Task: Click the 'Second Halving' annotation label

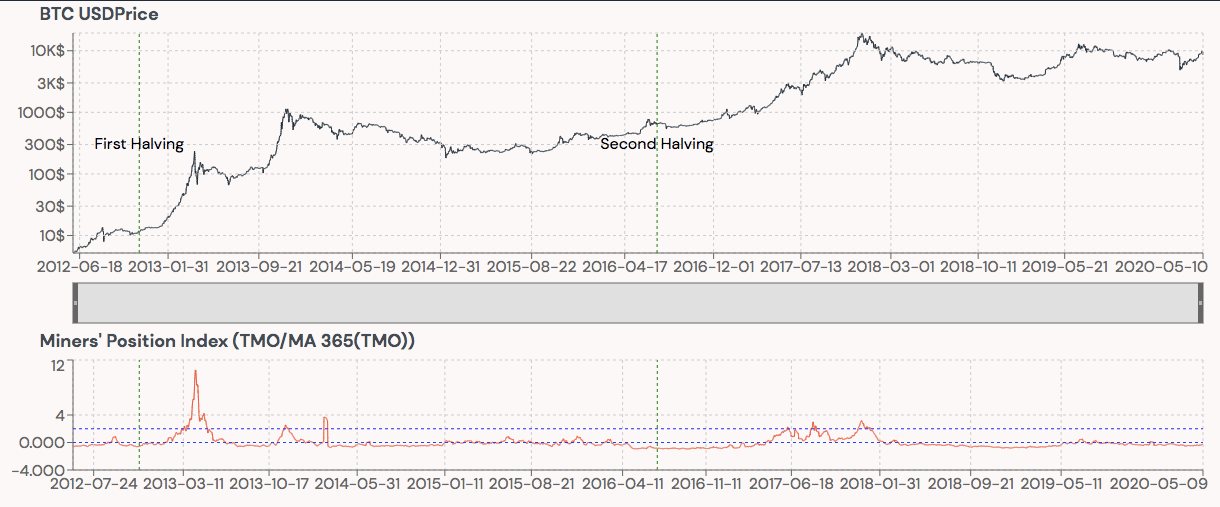Action: (657, 144)
